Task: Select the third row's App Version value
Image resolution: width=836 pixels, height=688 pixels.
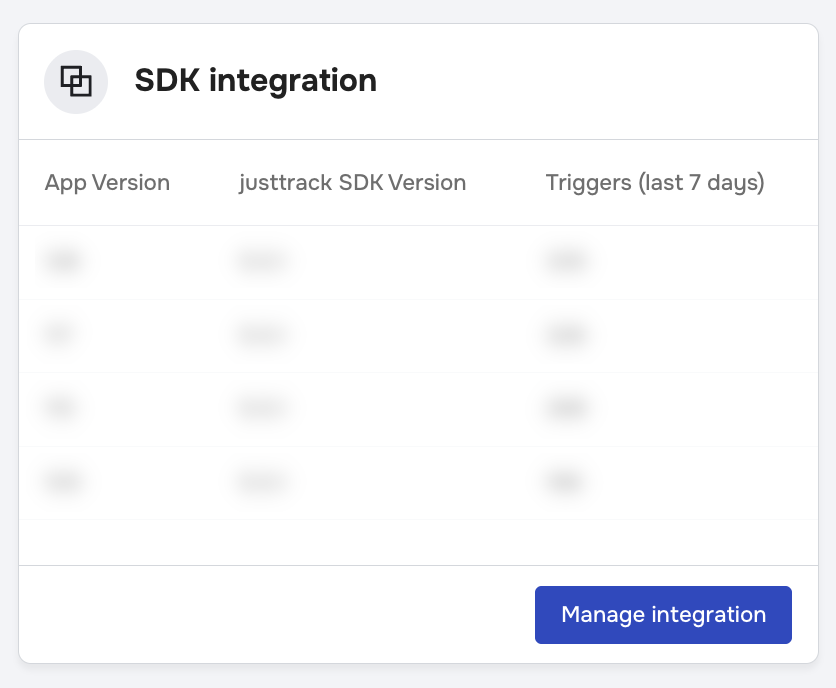Action: pyautogui.click(x=61, y=409)
